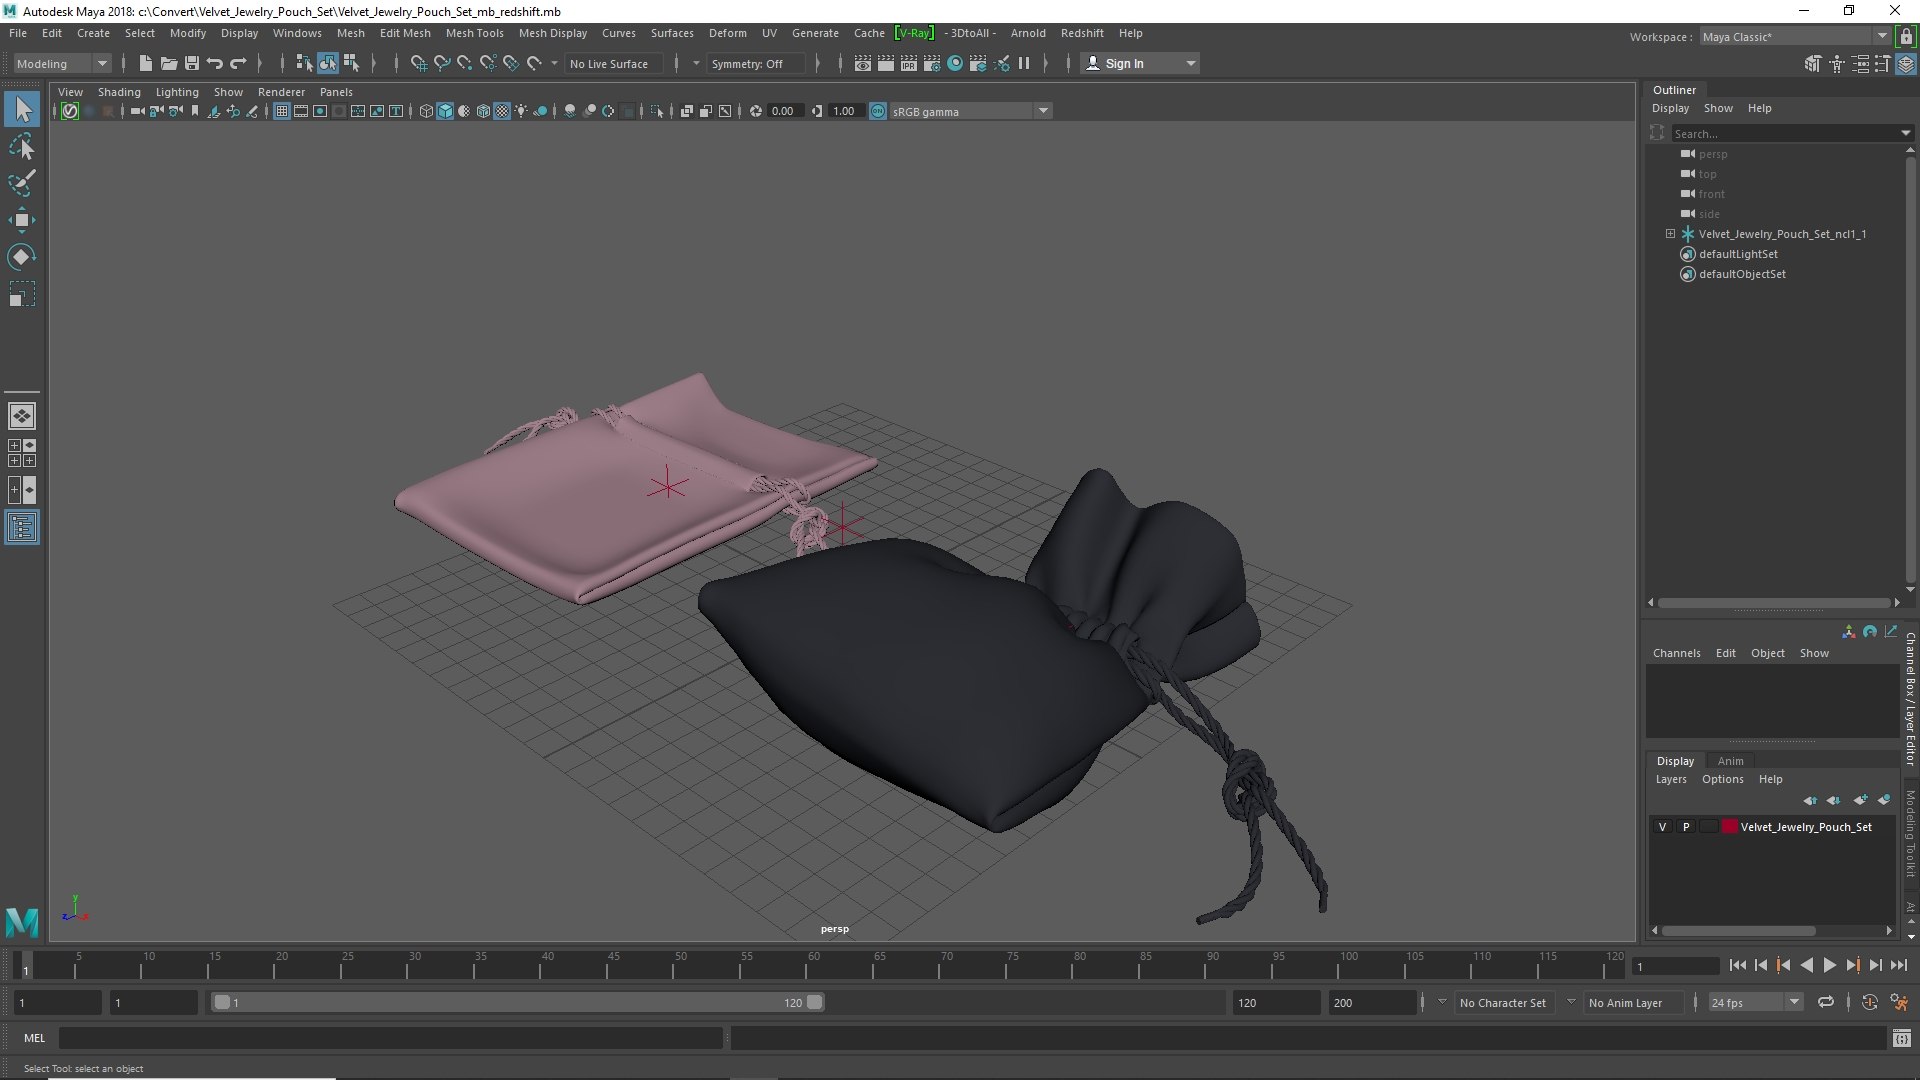Switch to the Anim layer tab

(1730, 761)
